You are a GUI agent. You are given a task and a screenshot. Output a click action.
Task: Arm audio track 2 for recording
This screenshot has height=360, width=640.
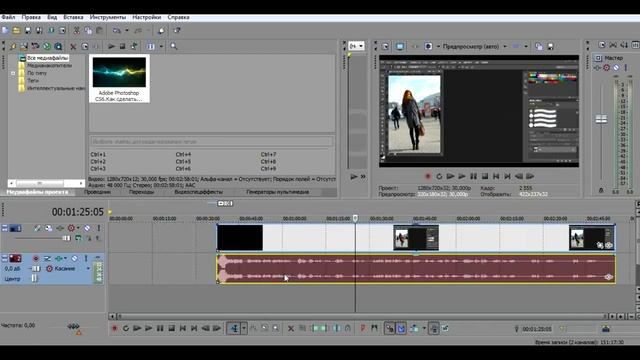pyautogui.click(x=36, y=258)
